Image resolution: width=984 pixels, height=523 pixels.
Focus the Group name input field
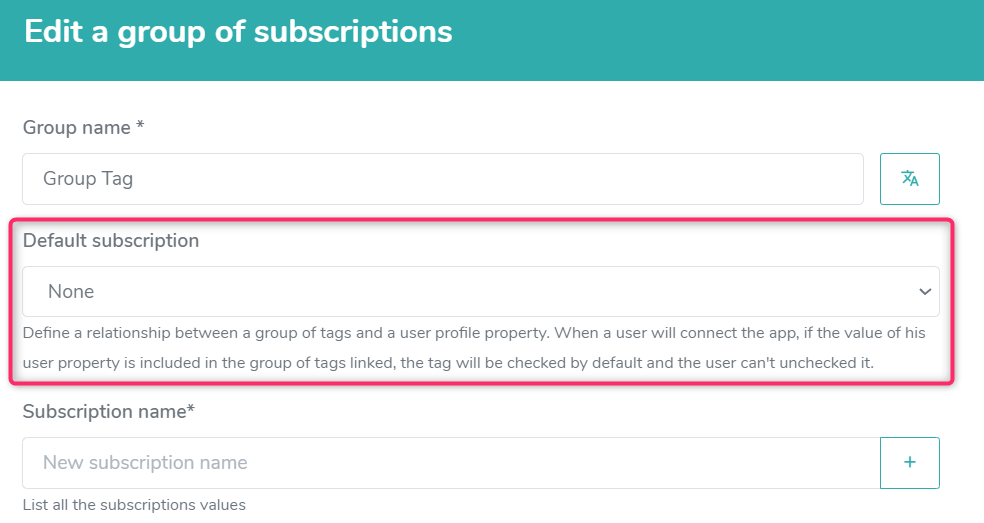[443, 179]
